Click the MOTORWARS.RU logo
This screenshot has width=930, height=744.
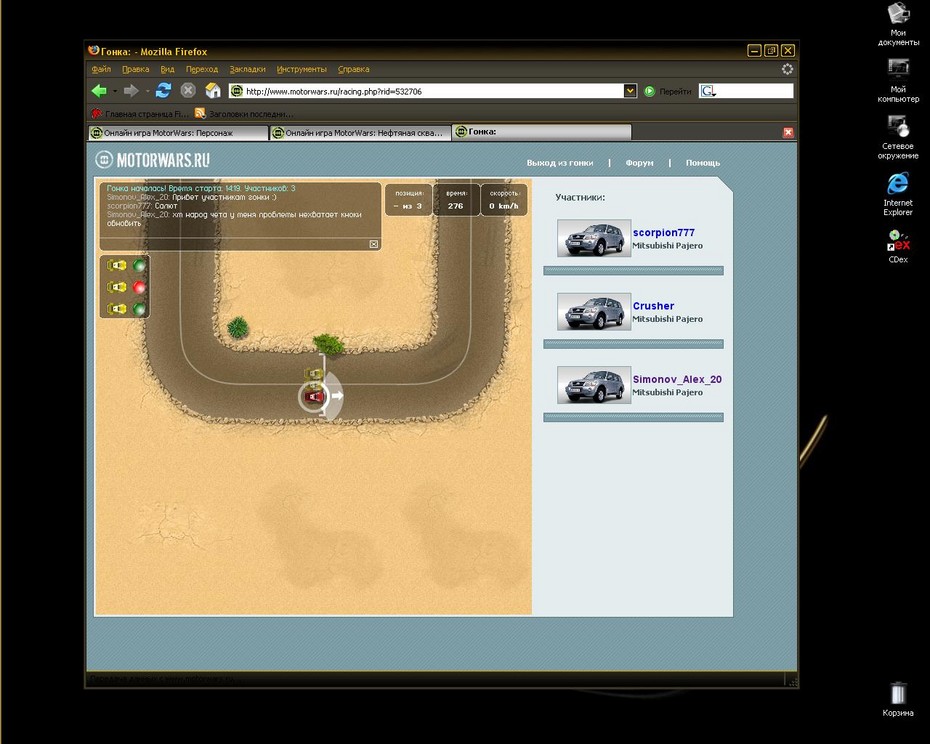pyautogui.click(x=153, y=160)
